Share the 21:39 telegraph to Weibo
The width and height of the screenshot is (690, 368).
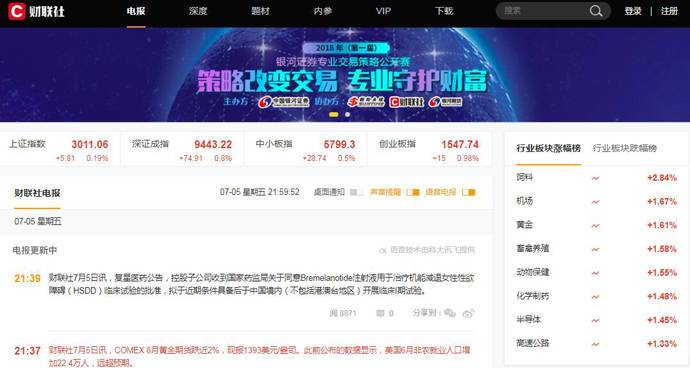point(468,313)
